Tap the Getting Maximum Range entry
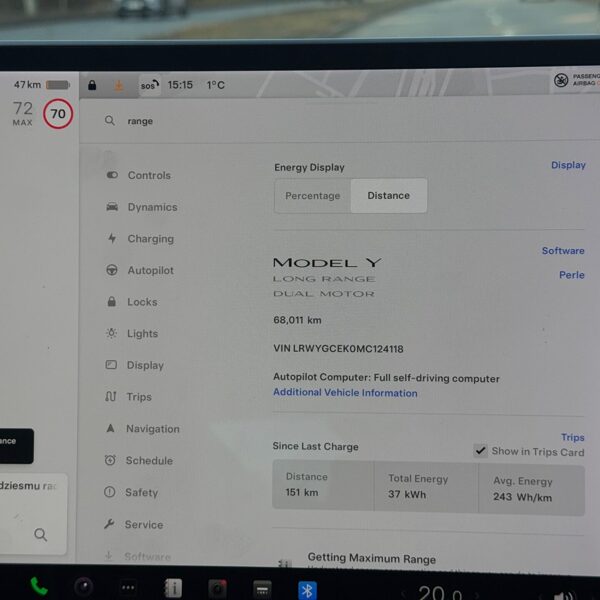600x600 pixels. [372, 559]
